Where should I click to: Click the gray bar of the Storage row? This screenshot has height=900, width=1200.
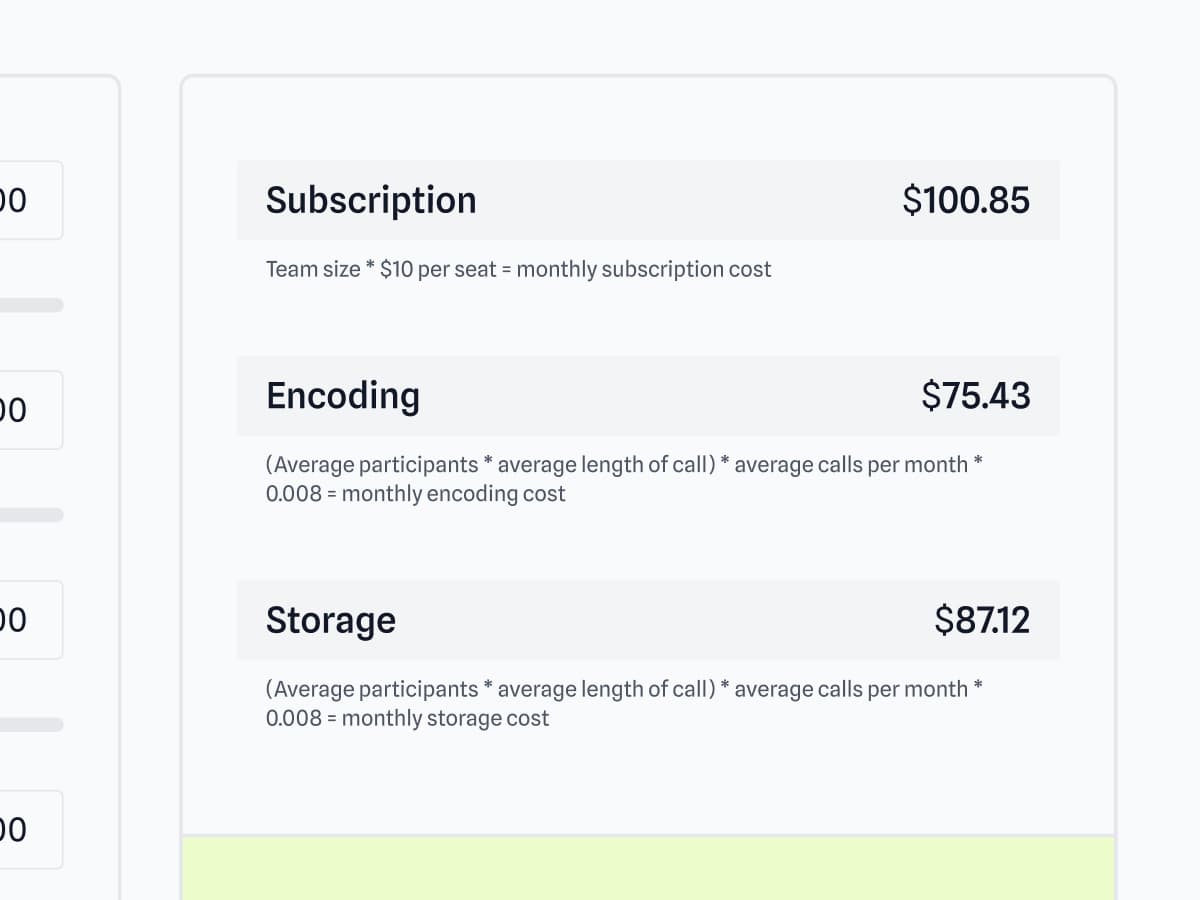[x=665, y=620]
